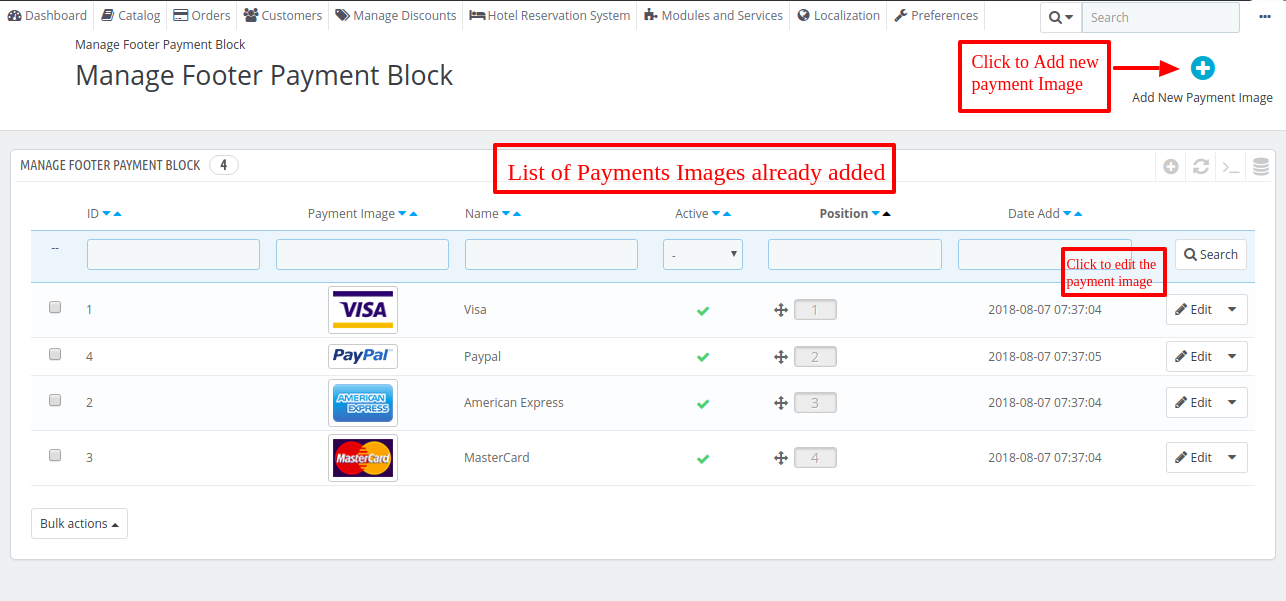The height and width of the screenshot is (601, 1286).
Task: Open Hotel Reservation System menu
Action: [550, 15]
